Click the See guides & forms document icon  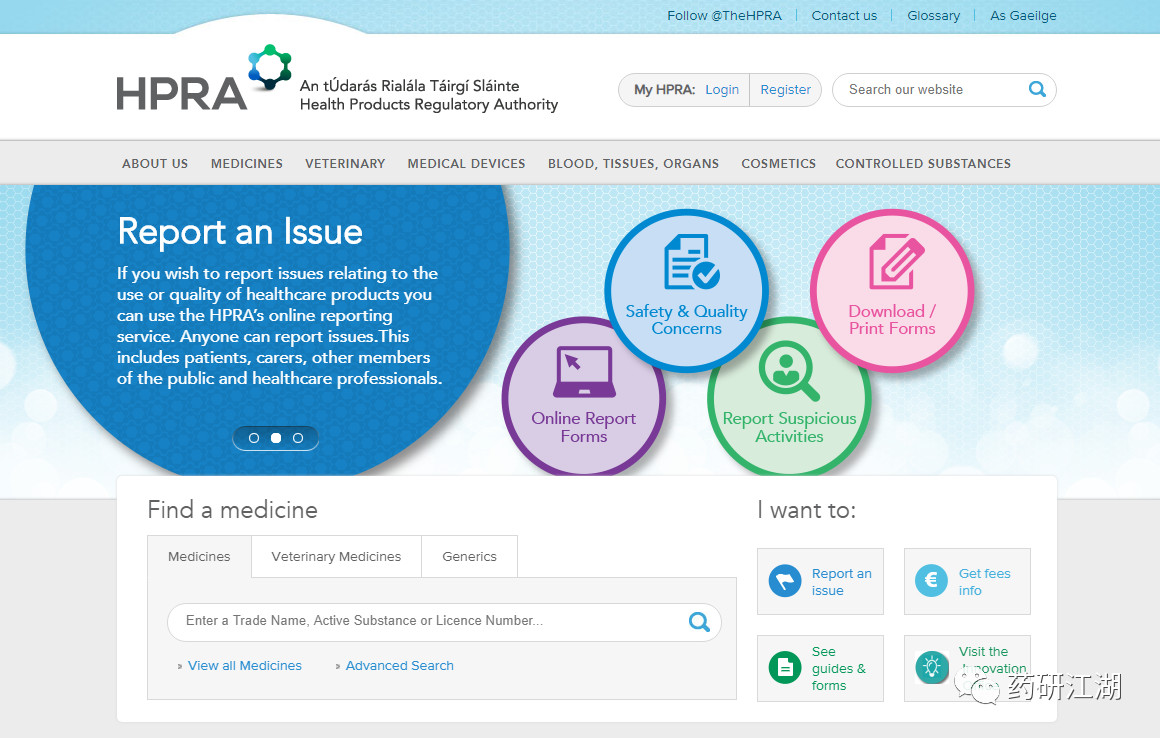coord(785,668)
